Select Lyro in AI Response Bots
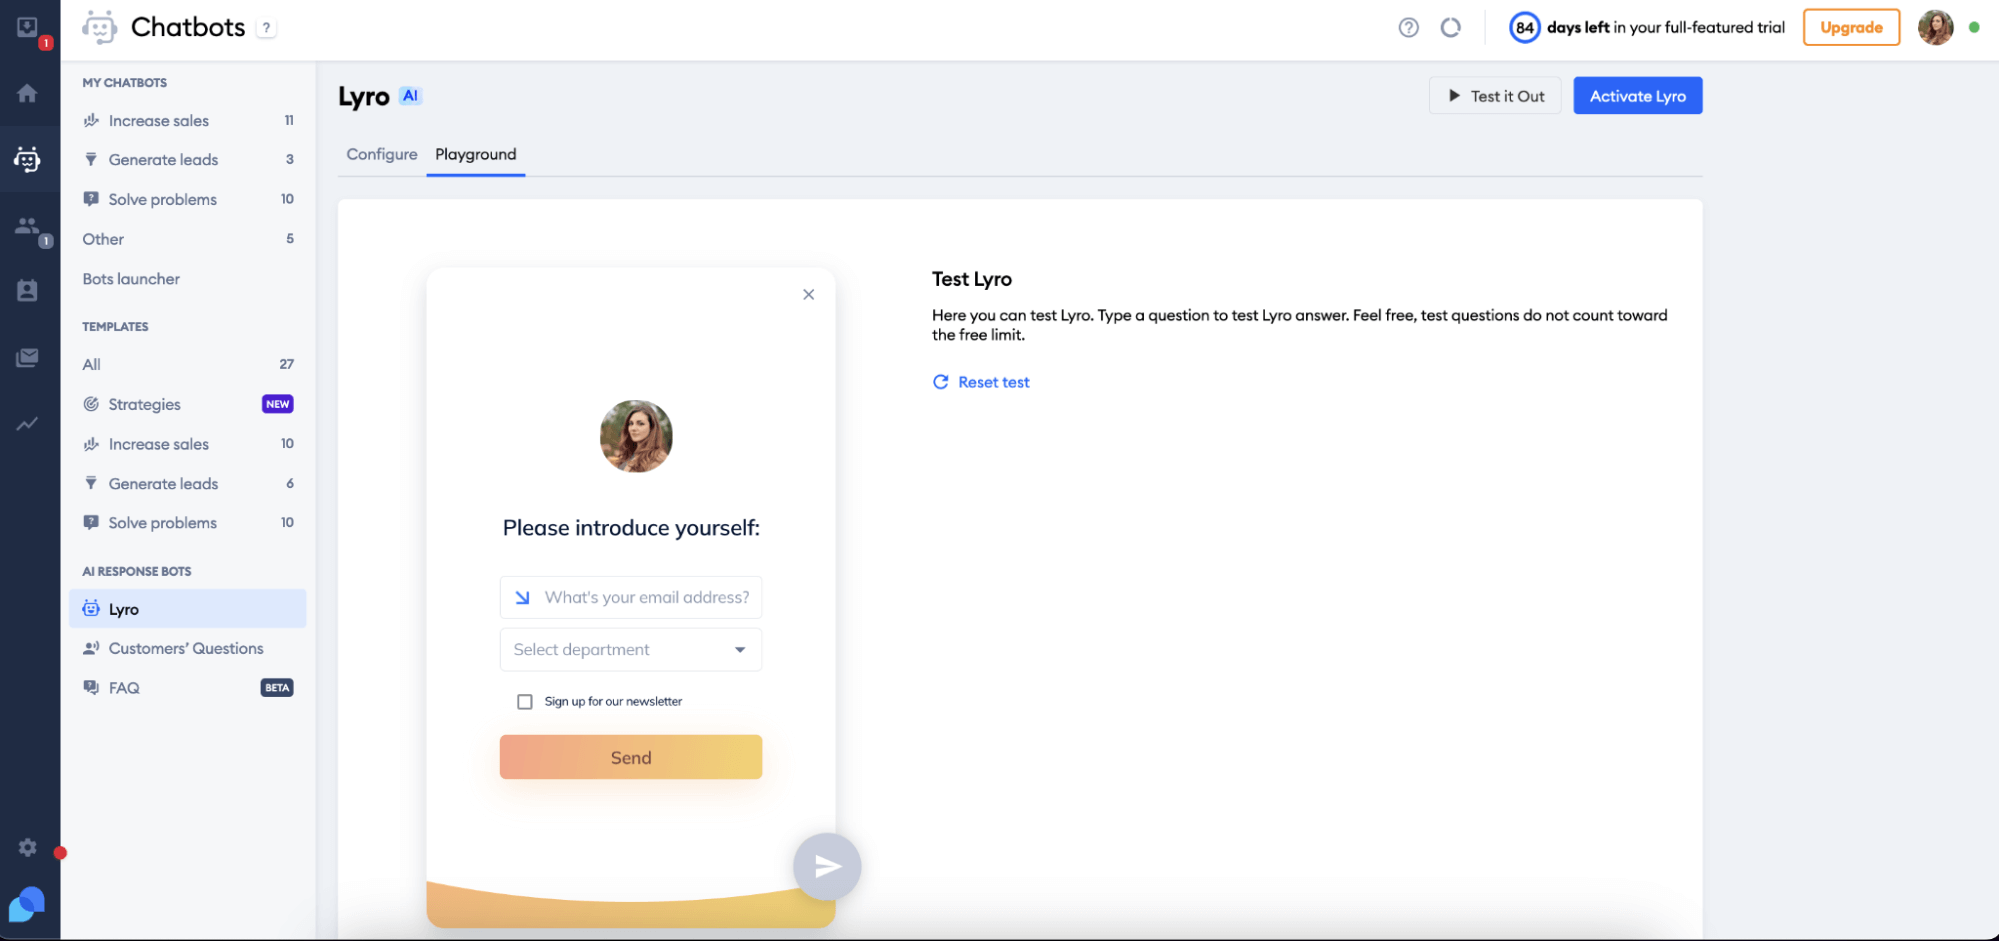Viewport: 1999px width, 941px height. click(188, 609)
